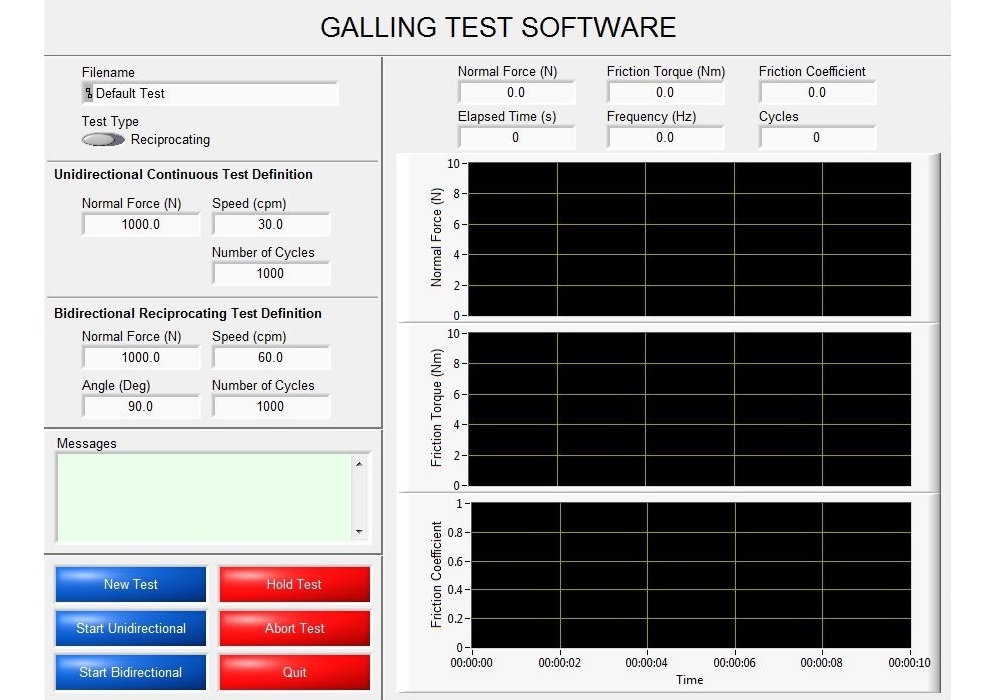The height and width of the screenshot is (700, 1000).
Task: Click the Messages scrollbar up arrow
Action: [360, 463]
